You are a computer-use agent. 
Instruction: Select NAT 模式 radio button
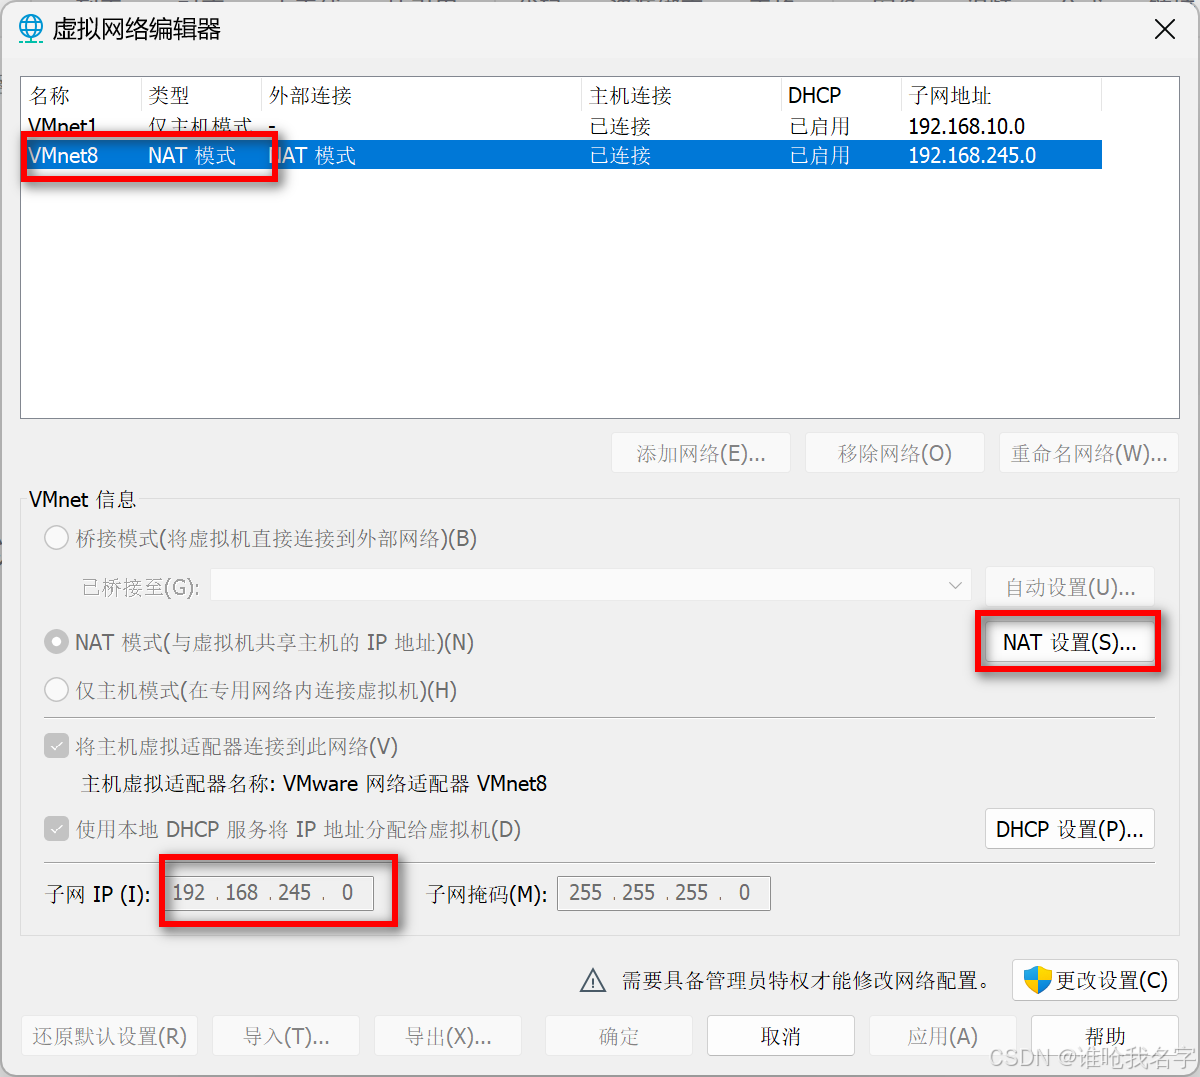57,642
